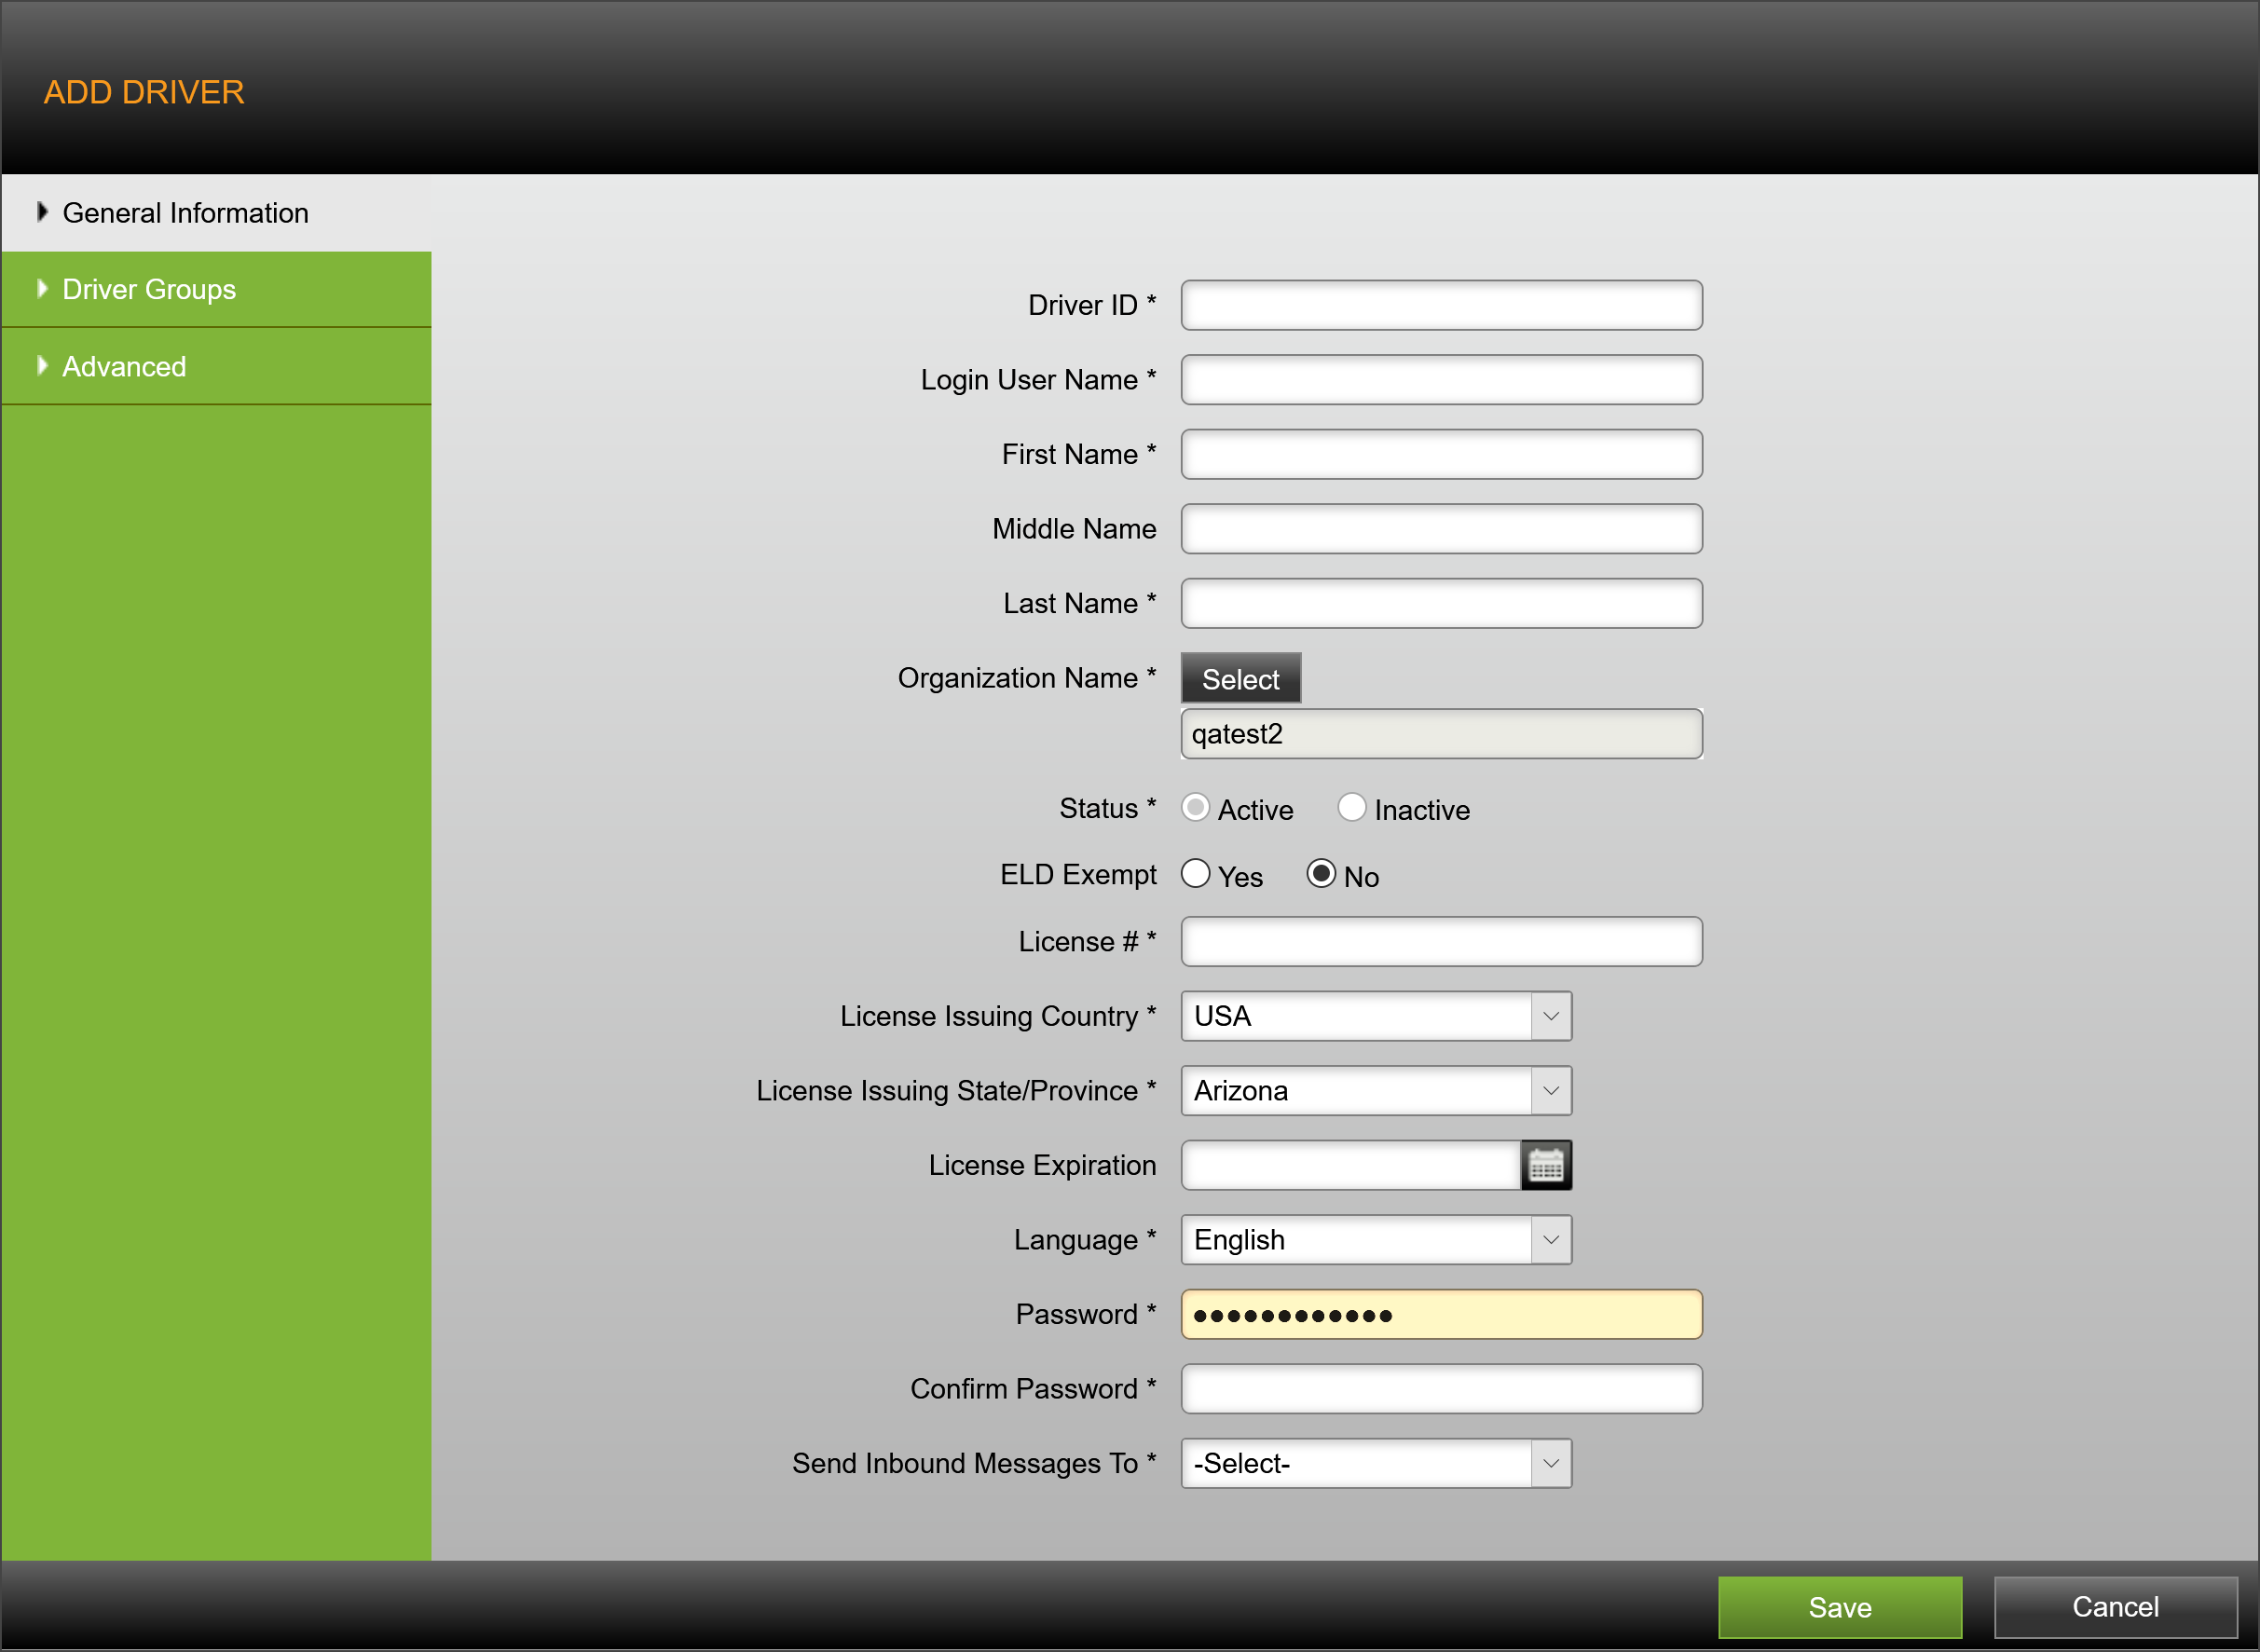Open the License Issuing Country dropdown
The image size is (2260, 1652).
pos(1375,1016)
